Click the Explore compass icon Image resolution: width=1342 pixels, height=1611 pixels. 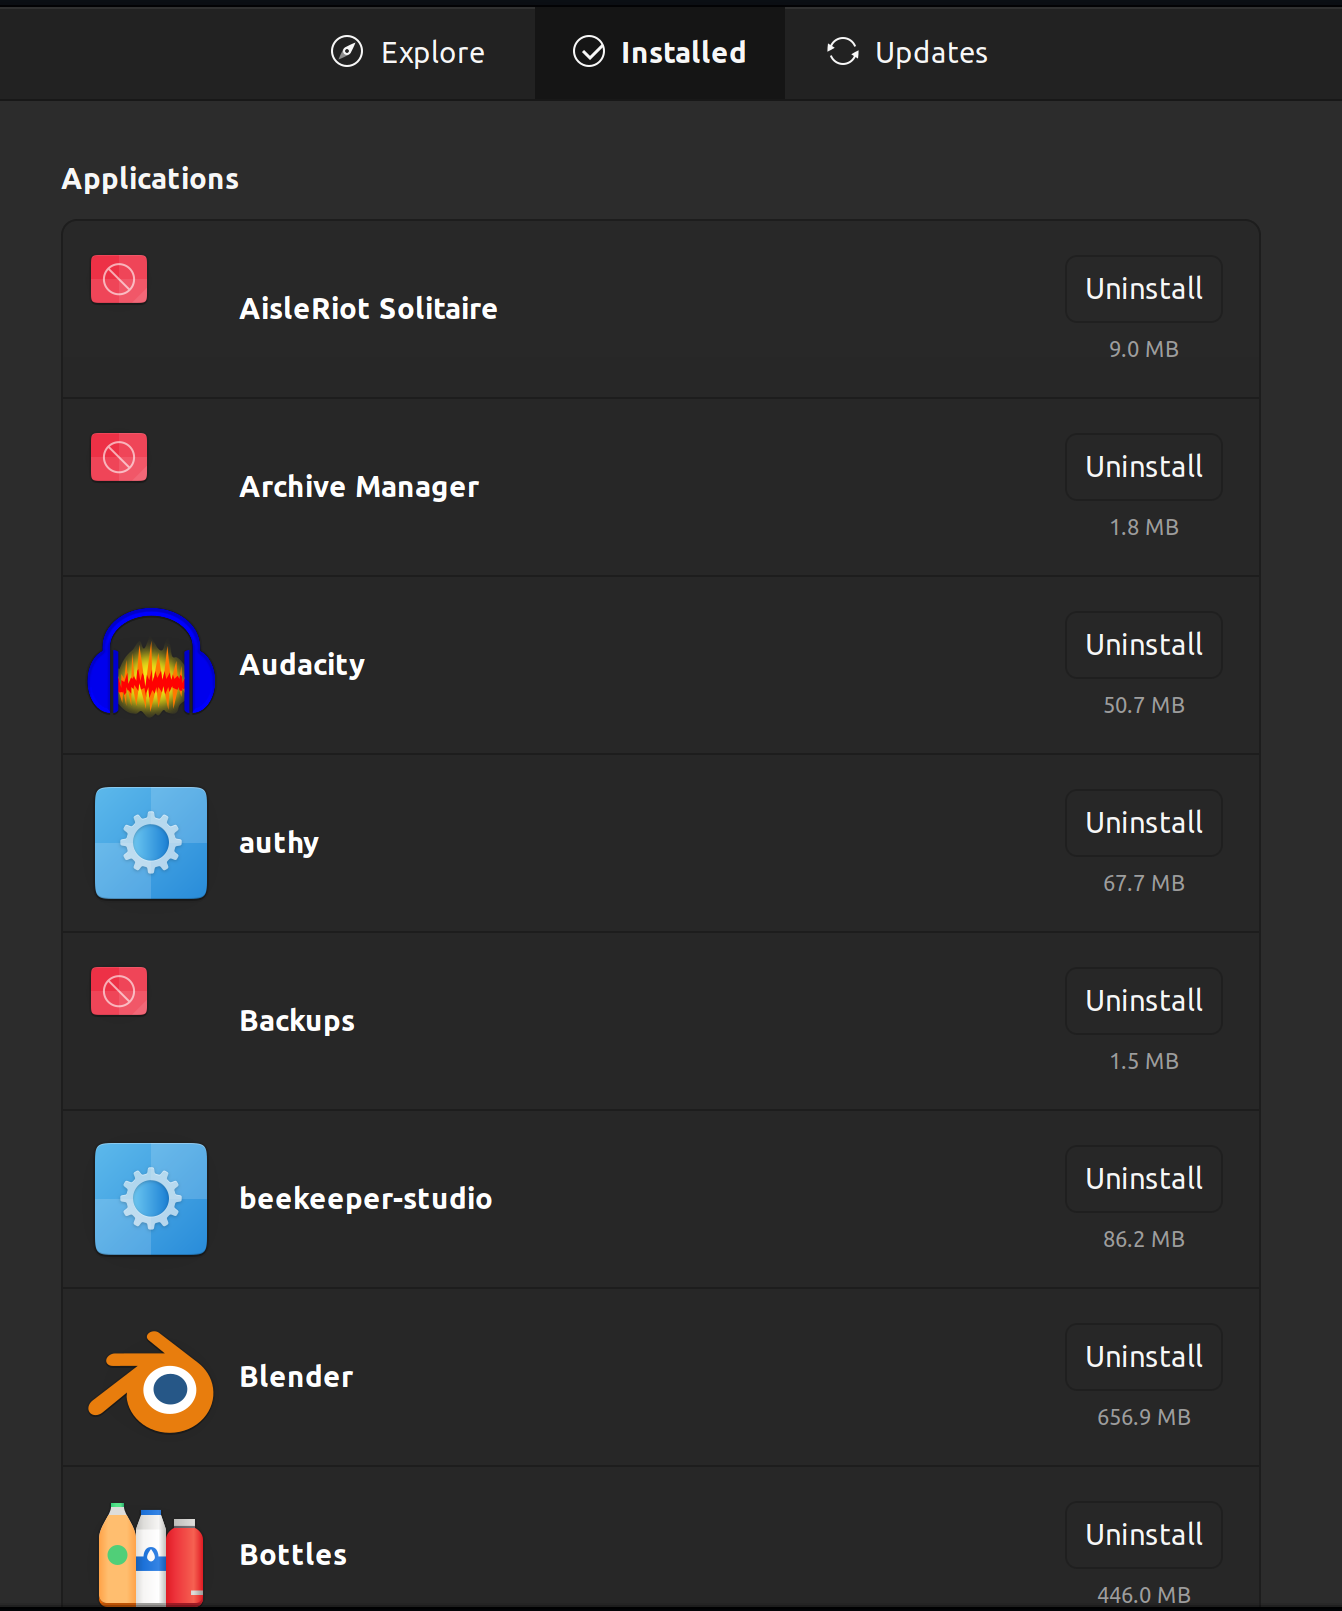pyautogui.click(x=346, y=51)
